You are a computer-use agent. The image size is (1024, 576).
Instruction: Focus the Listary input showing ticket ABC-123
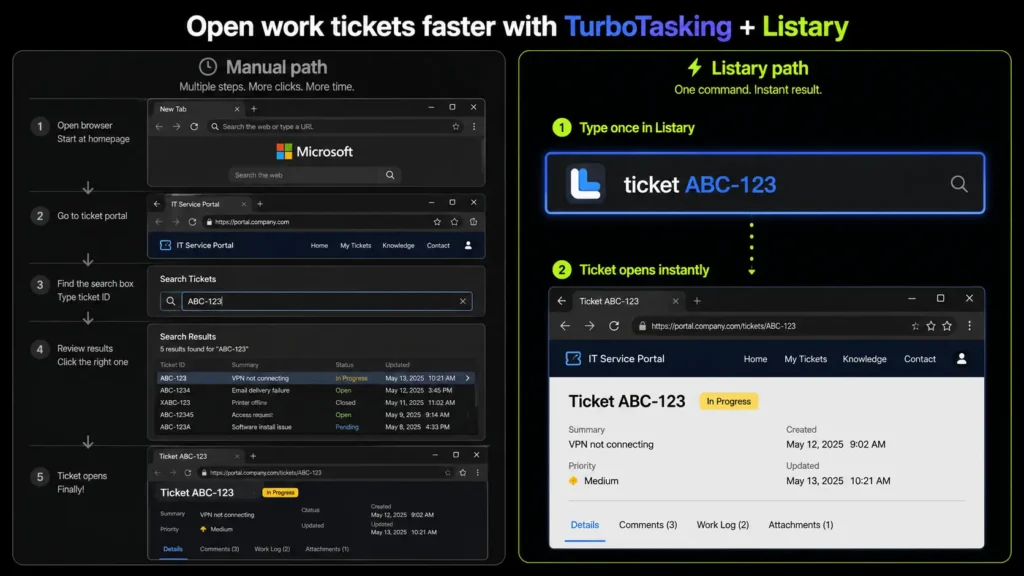(765, 184)
